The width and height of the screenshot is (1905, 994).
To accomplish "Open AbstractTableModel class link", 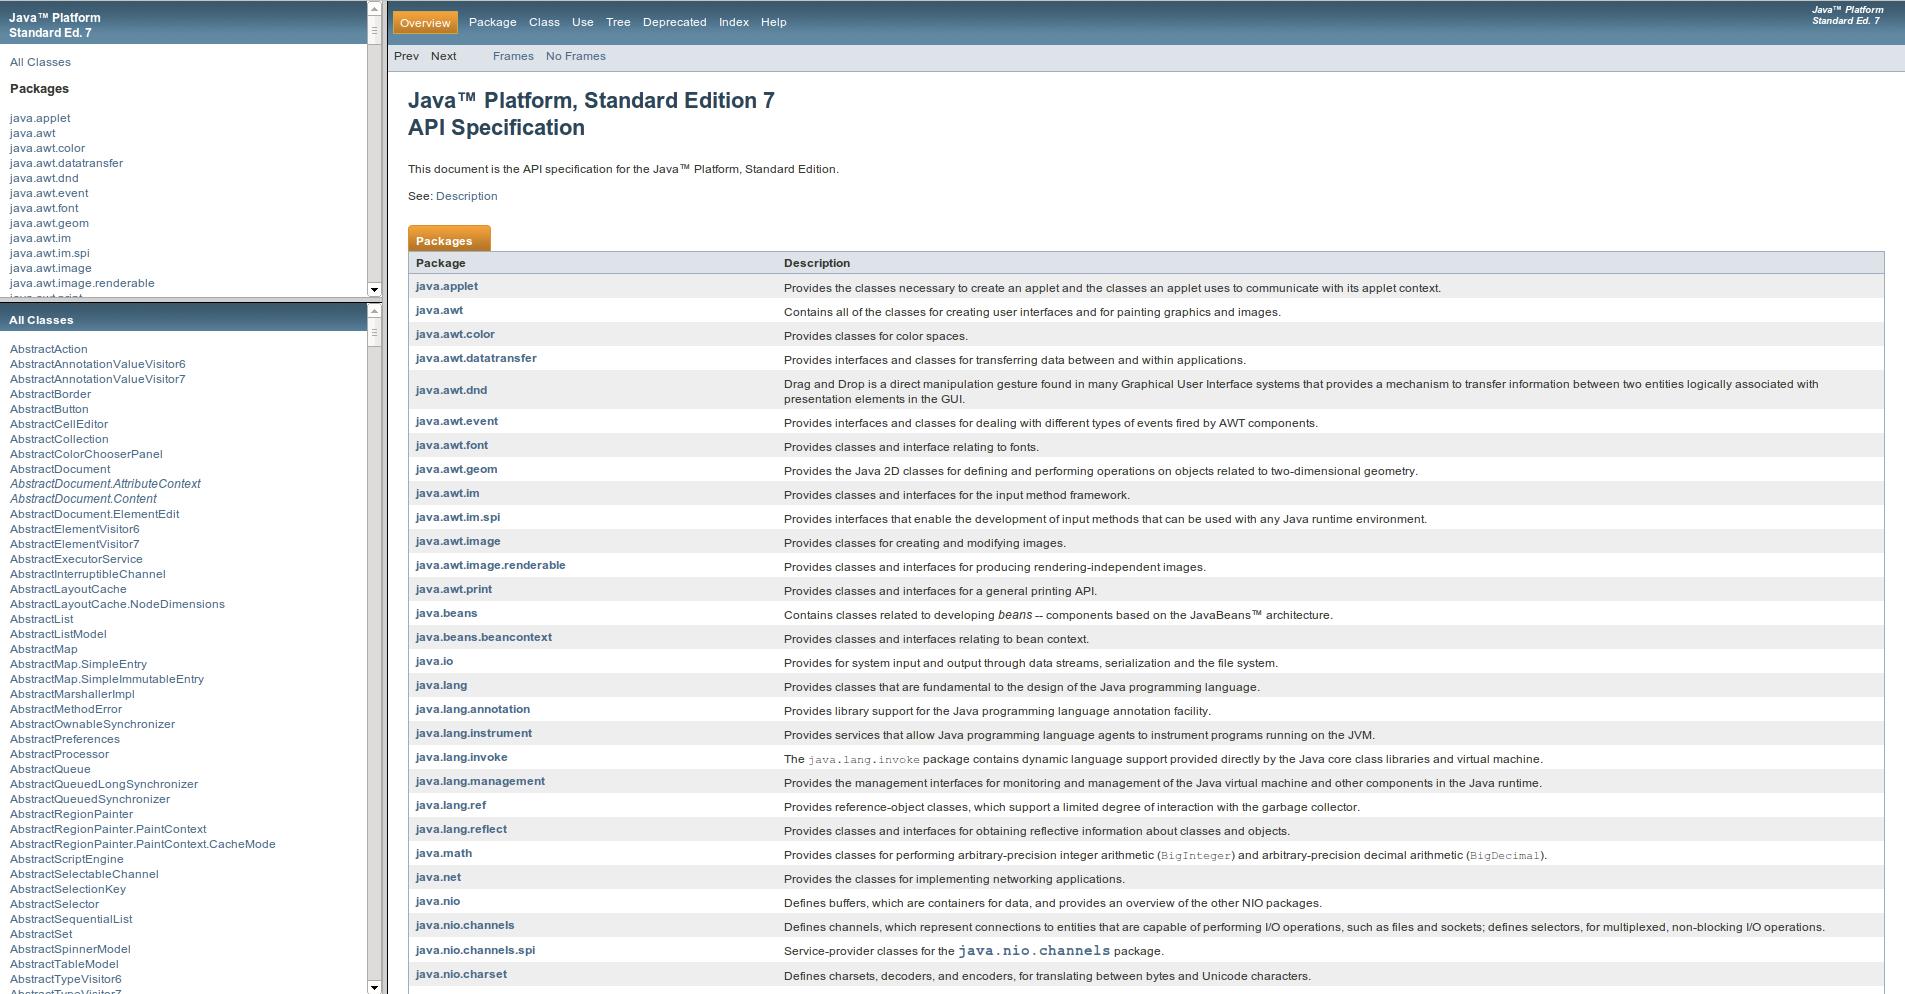I will [64, 964].
